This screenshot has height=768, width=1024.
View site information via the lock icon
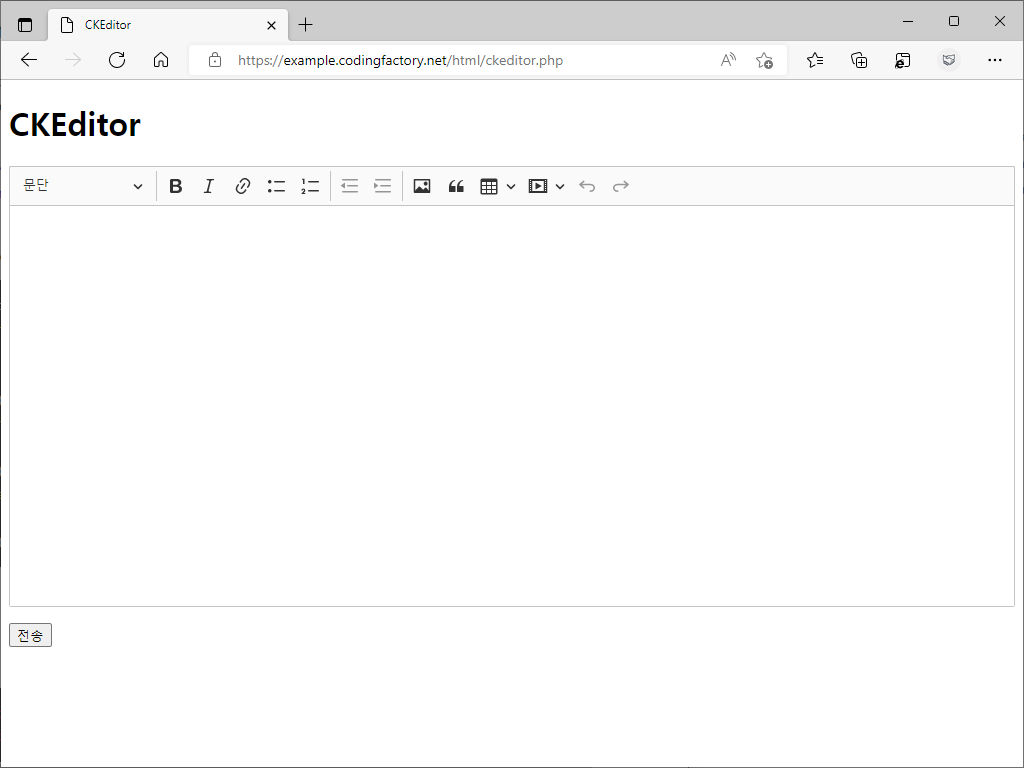[x=214, y=60]
